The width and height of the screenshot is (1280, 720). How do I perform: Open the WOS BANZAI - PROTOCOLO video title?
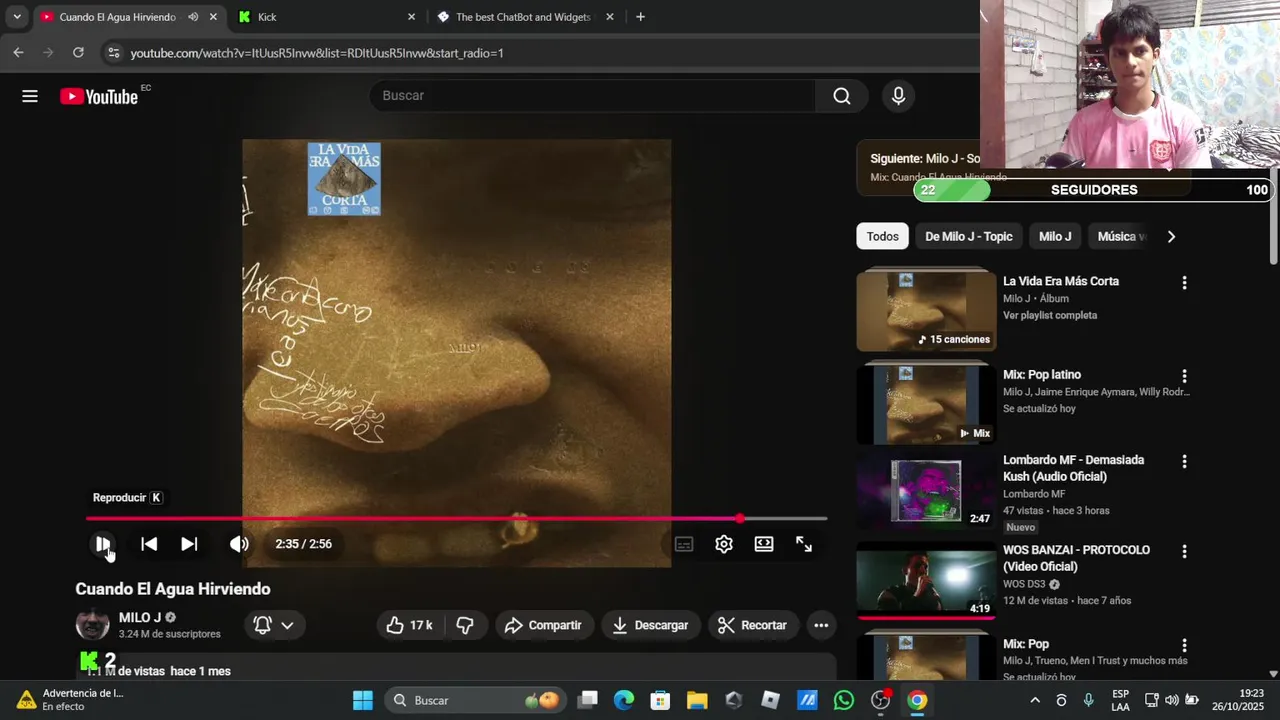pyautogui.click(x=1076, y=558)
